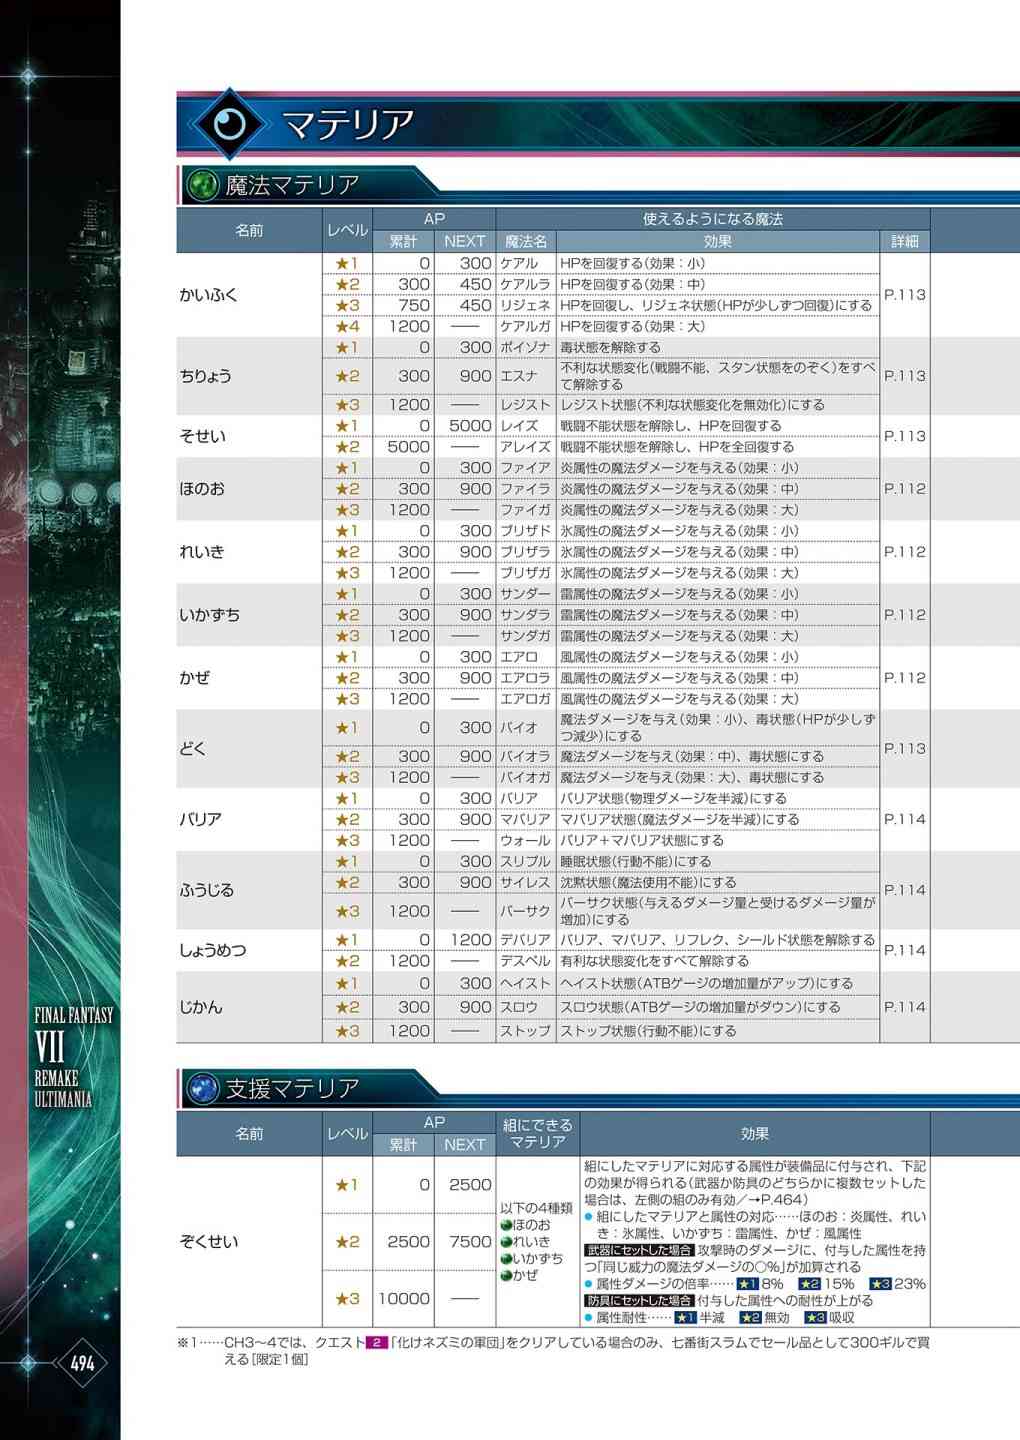The height and width of the screenshot is (1440, 1020).
Task: Click the green orb next to かぜ in the support table
Action: point(506,1276)
